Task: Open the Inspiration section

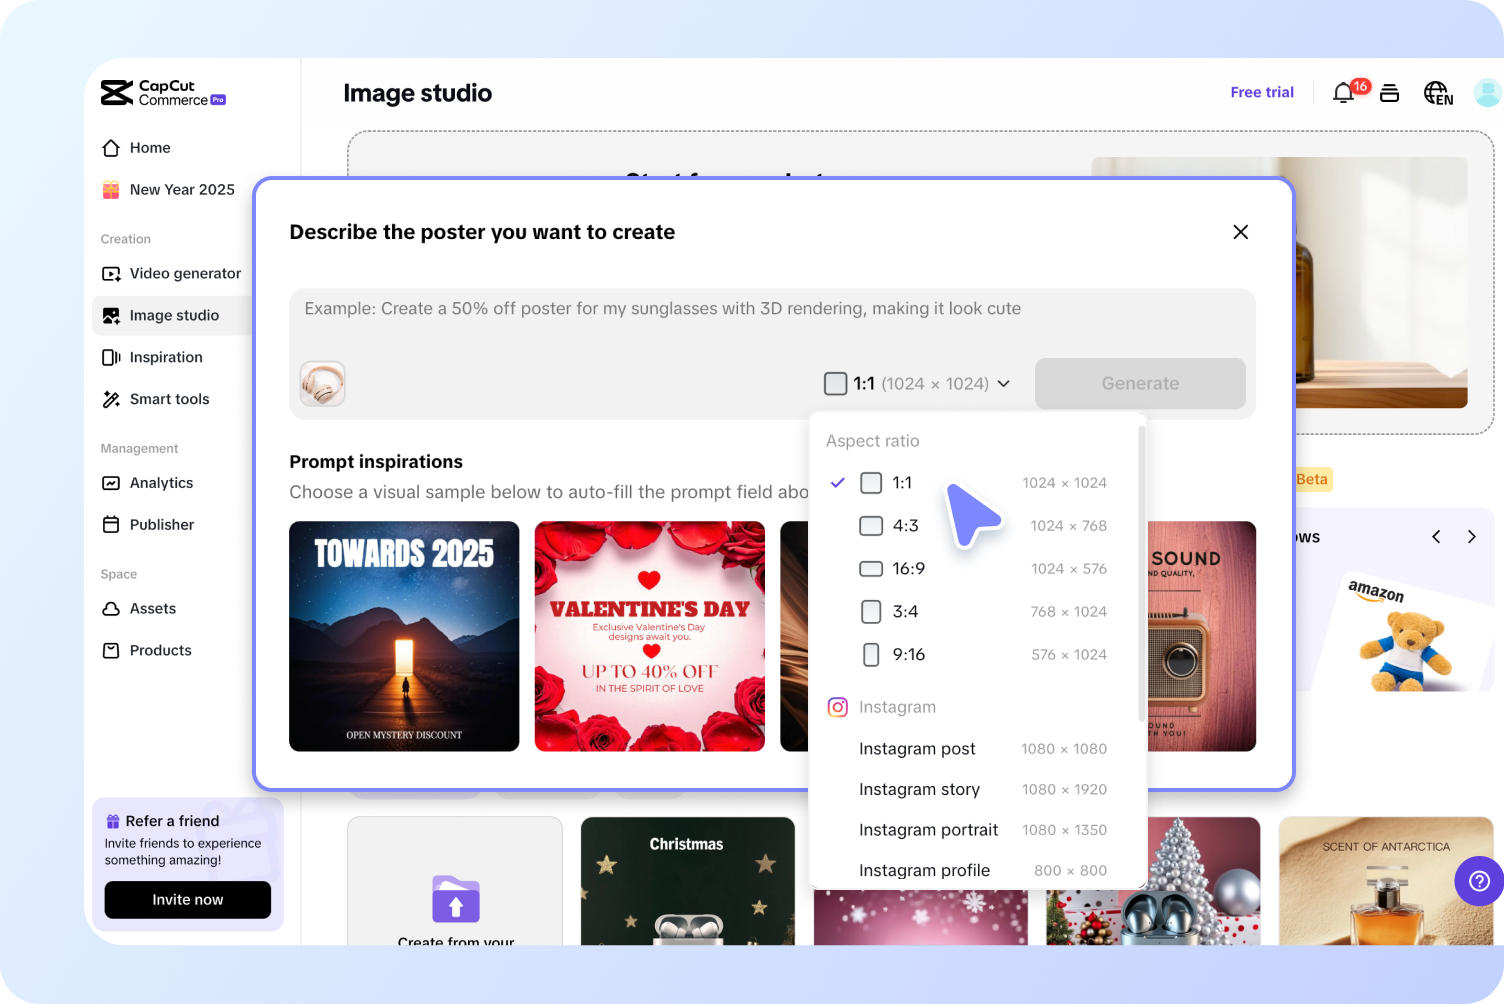Action: 166,357
